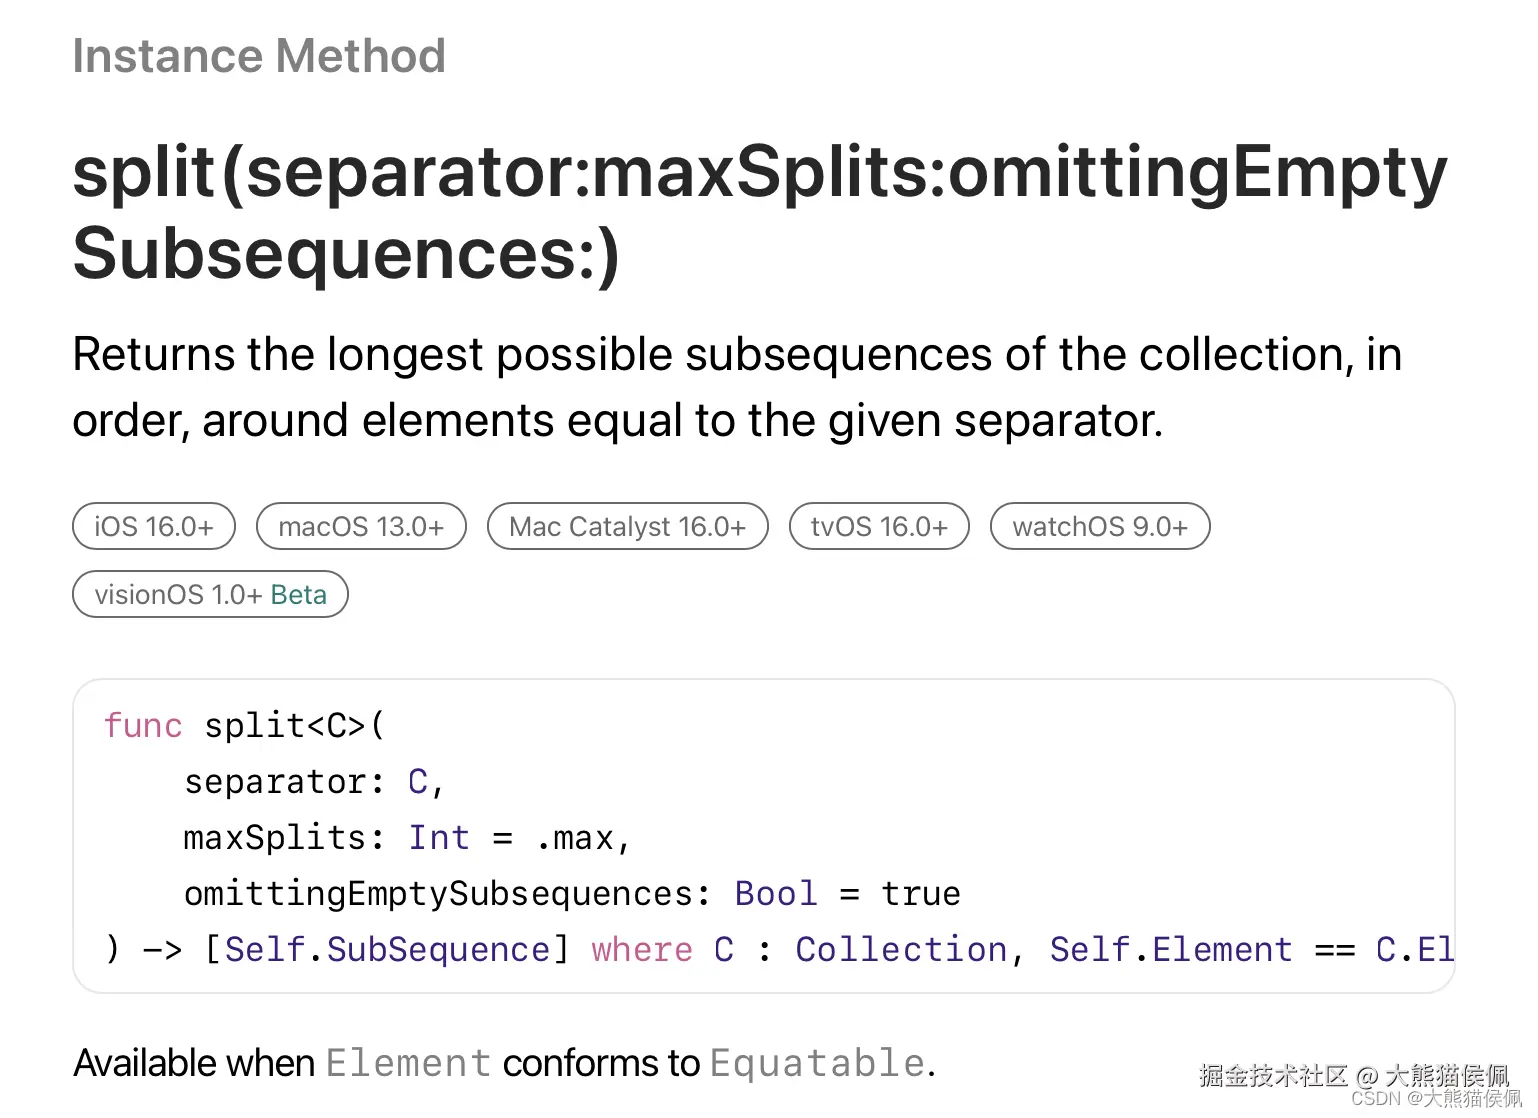This screenshot has width=1538, height=1118.
Task: Open the Bool type link in declaration
Action: 775,894
